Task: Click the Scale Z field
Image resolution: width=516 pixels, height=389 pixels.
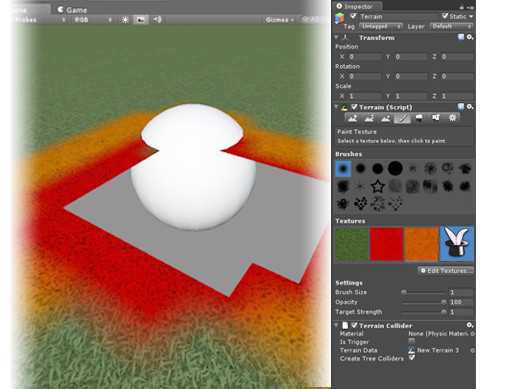Action: pos(457,96)
